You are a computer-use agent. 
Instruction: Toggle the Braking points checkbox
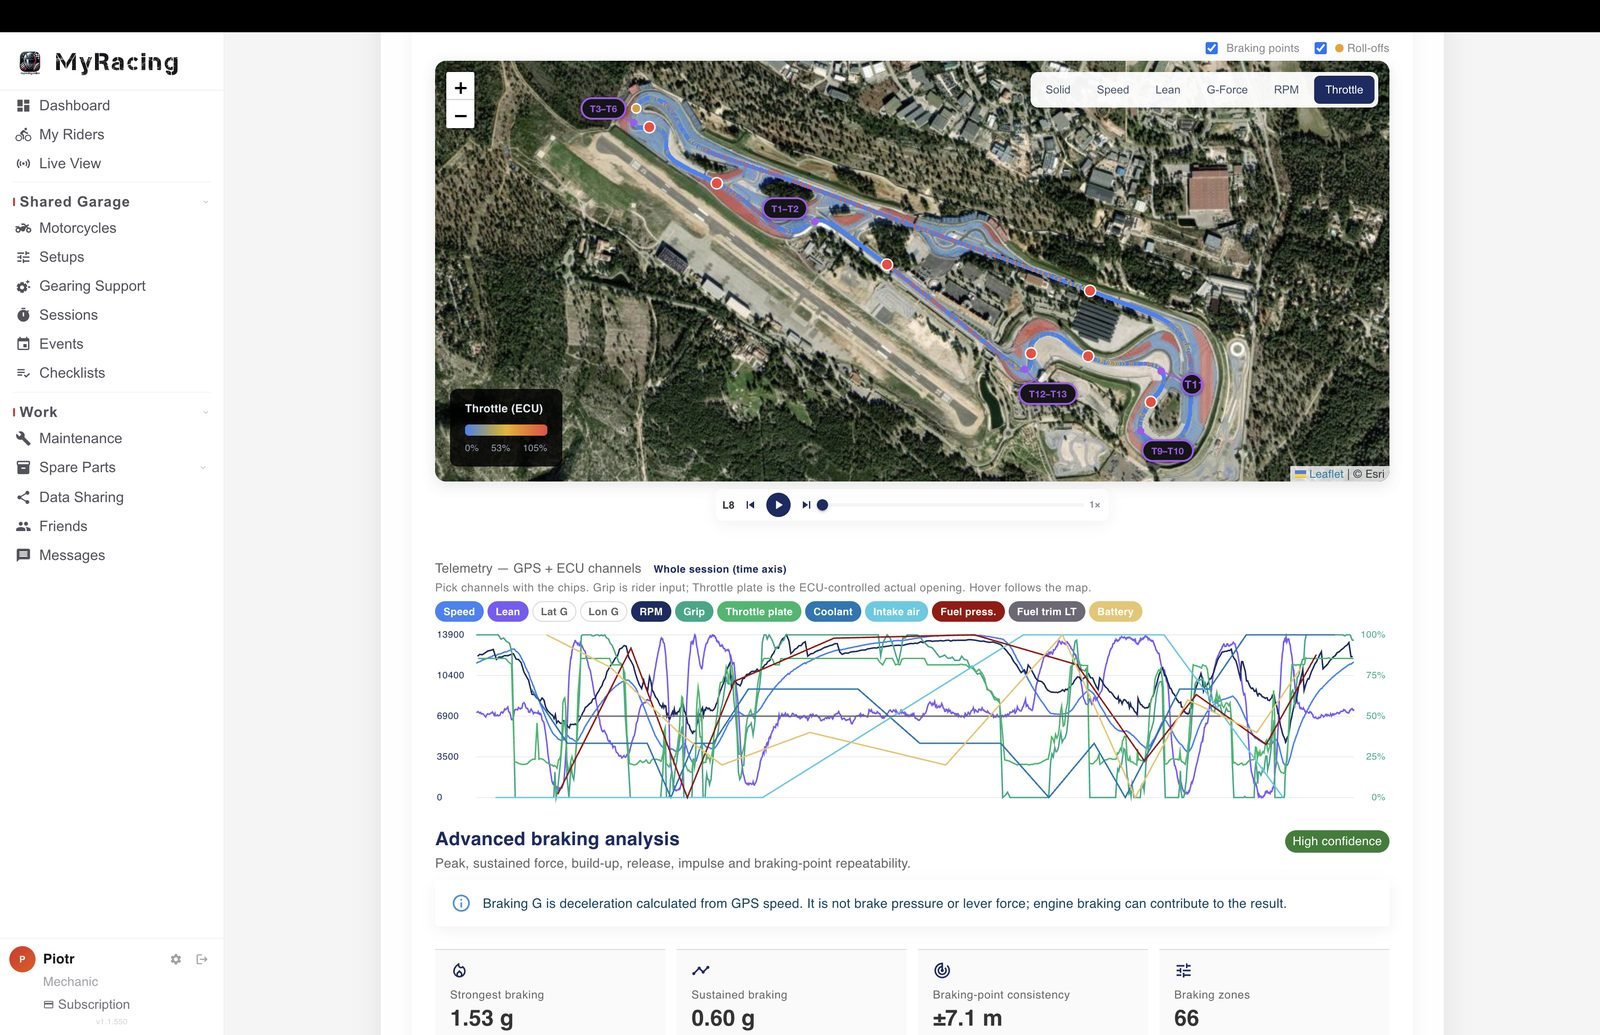[1212, 48]
